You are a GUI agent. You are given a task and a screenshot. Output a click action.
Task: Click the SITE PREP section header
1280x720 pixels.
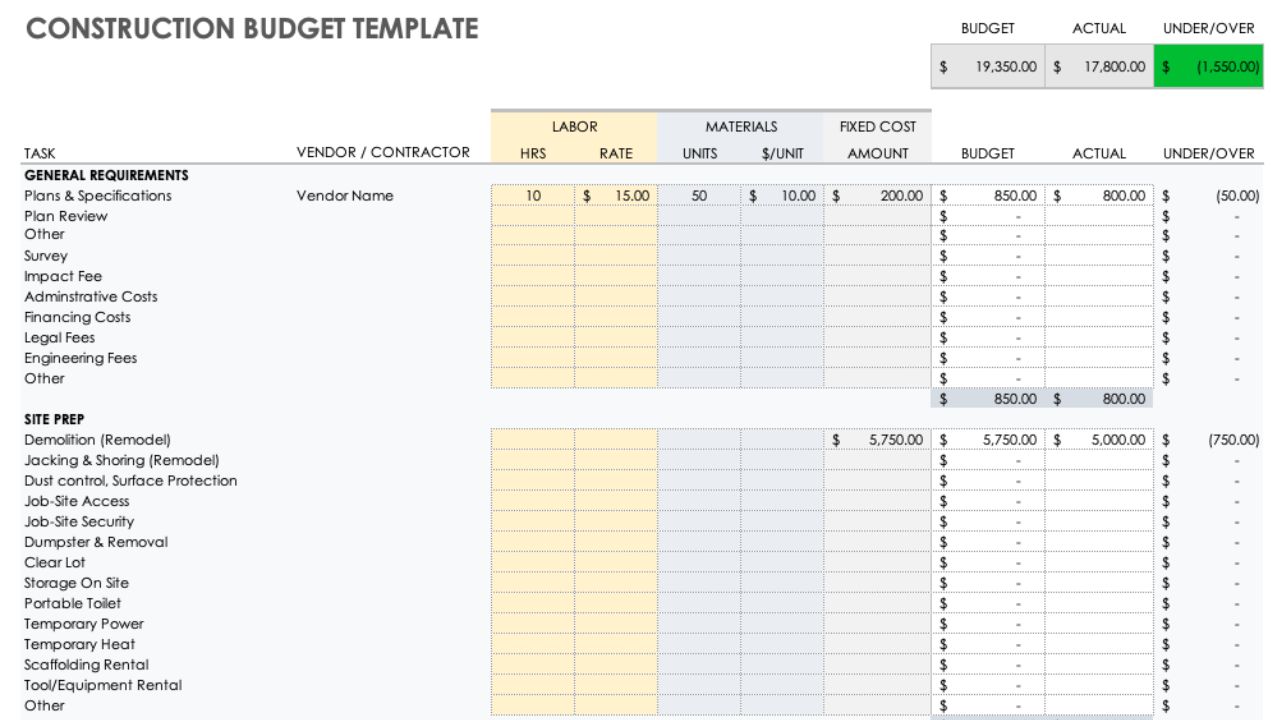click(47, 419)
